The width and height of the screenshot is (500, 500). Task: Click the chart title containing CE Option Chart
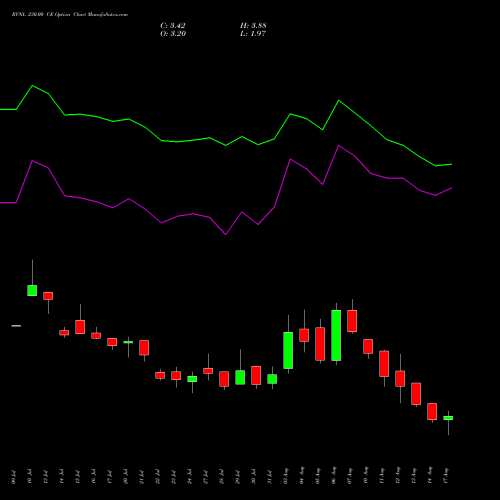pyautogui.click(x=70, y=15)
